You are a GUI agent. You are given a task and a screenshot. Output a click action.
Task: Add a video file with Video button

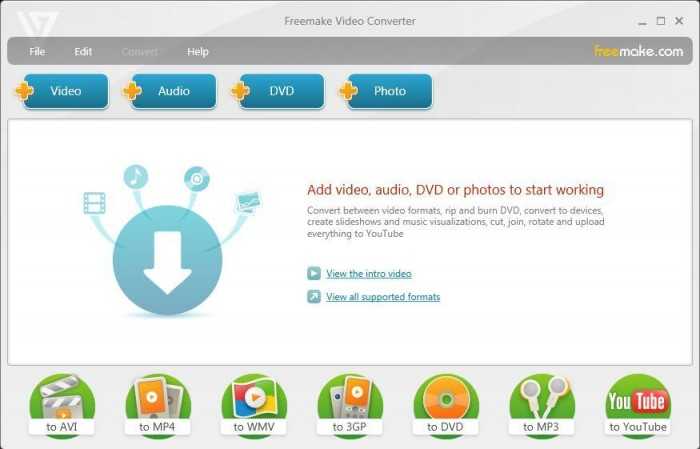tap(63, 91)
